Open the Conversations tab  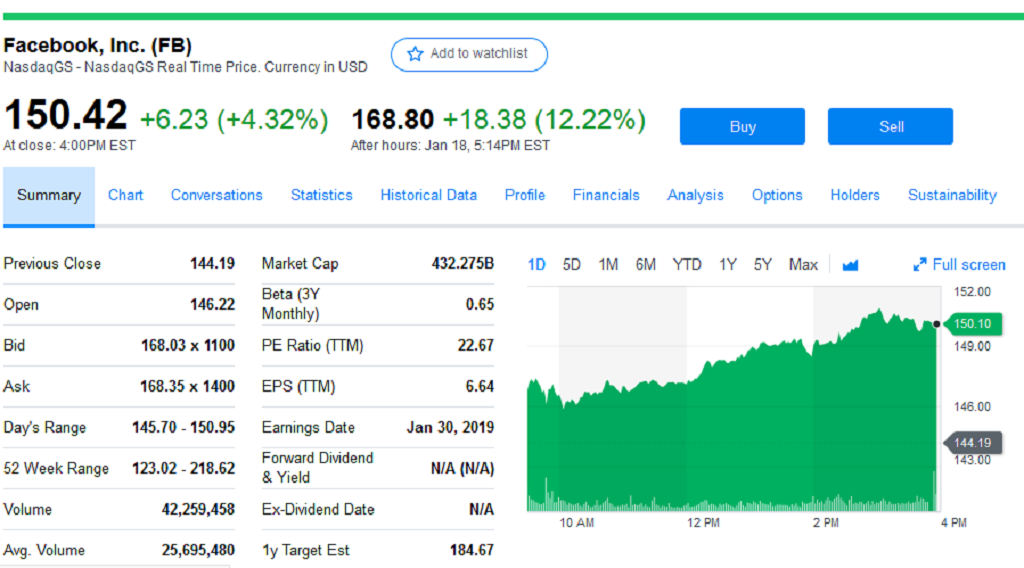pyautogui.click(x=217, y=195)
